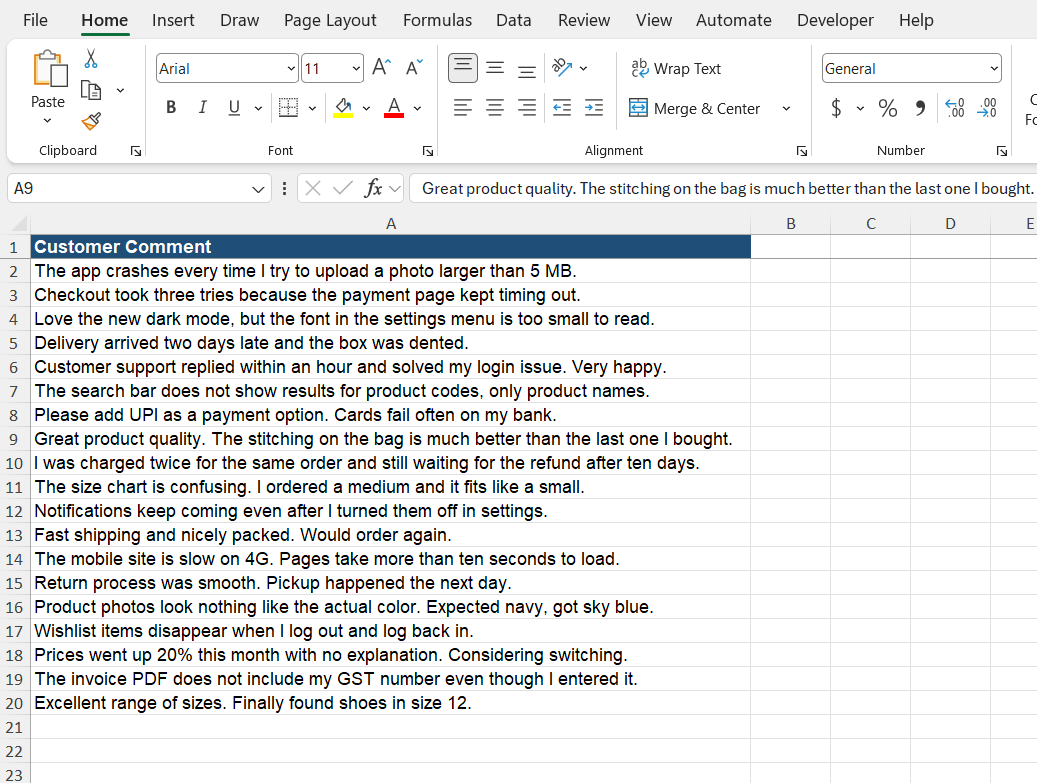This screenshot has width=1037, height=783.
Task: Open the font size 11 dropdown
Action: pyautogui.click(x=356, y=69)
